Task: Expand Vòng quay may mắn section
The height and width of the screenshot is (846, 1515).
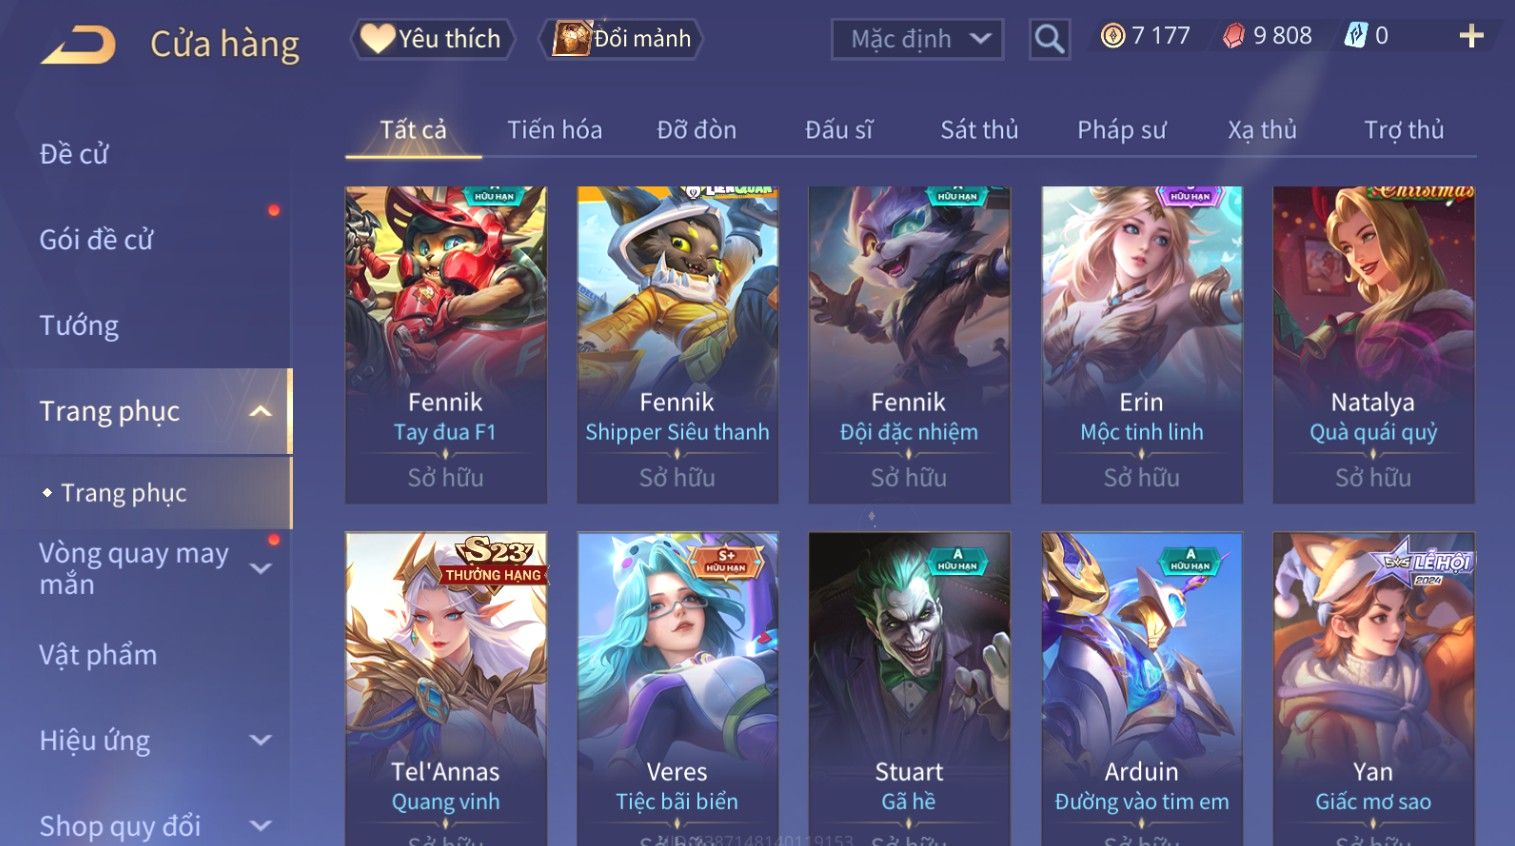Action: pyautogui.click(x=260, y=568)
